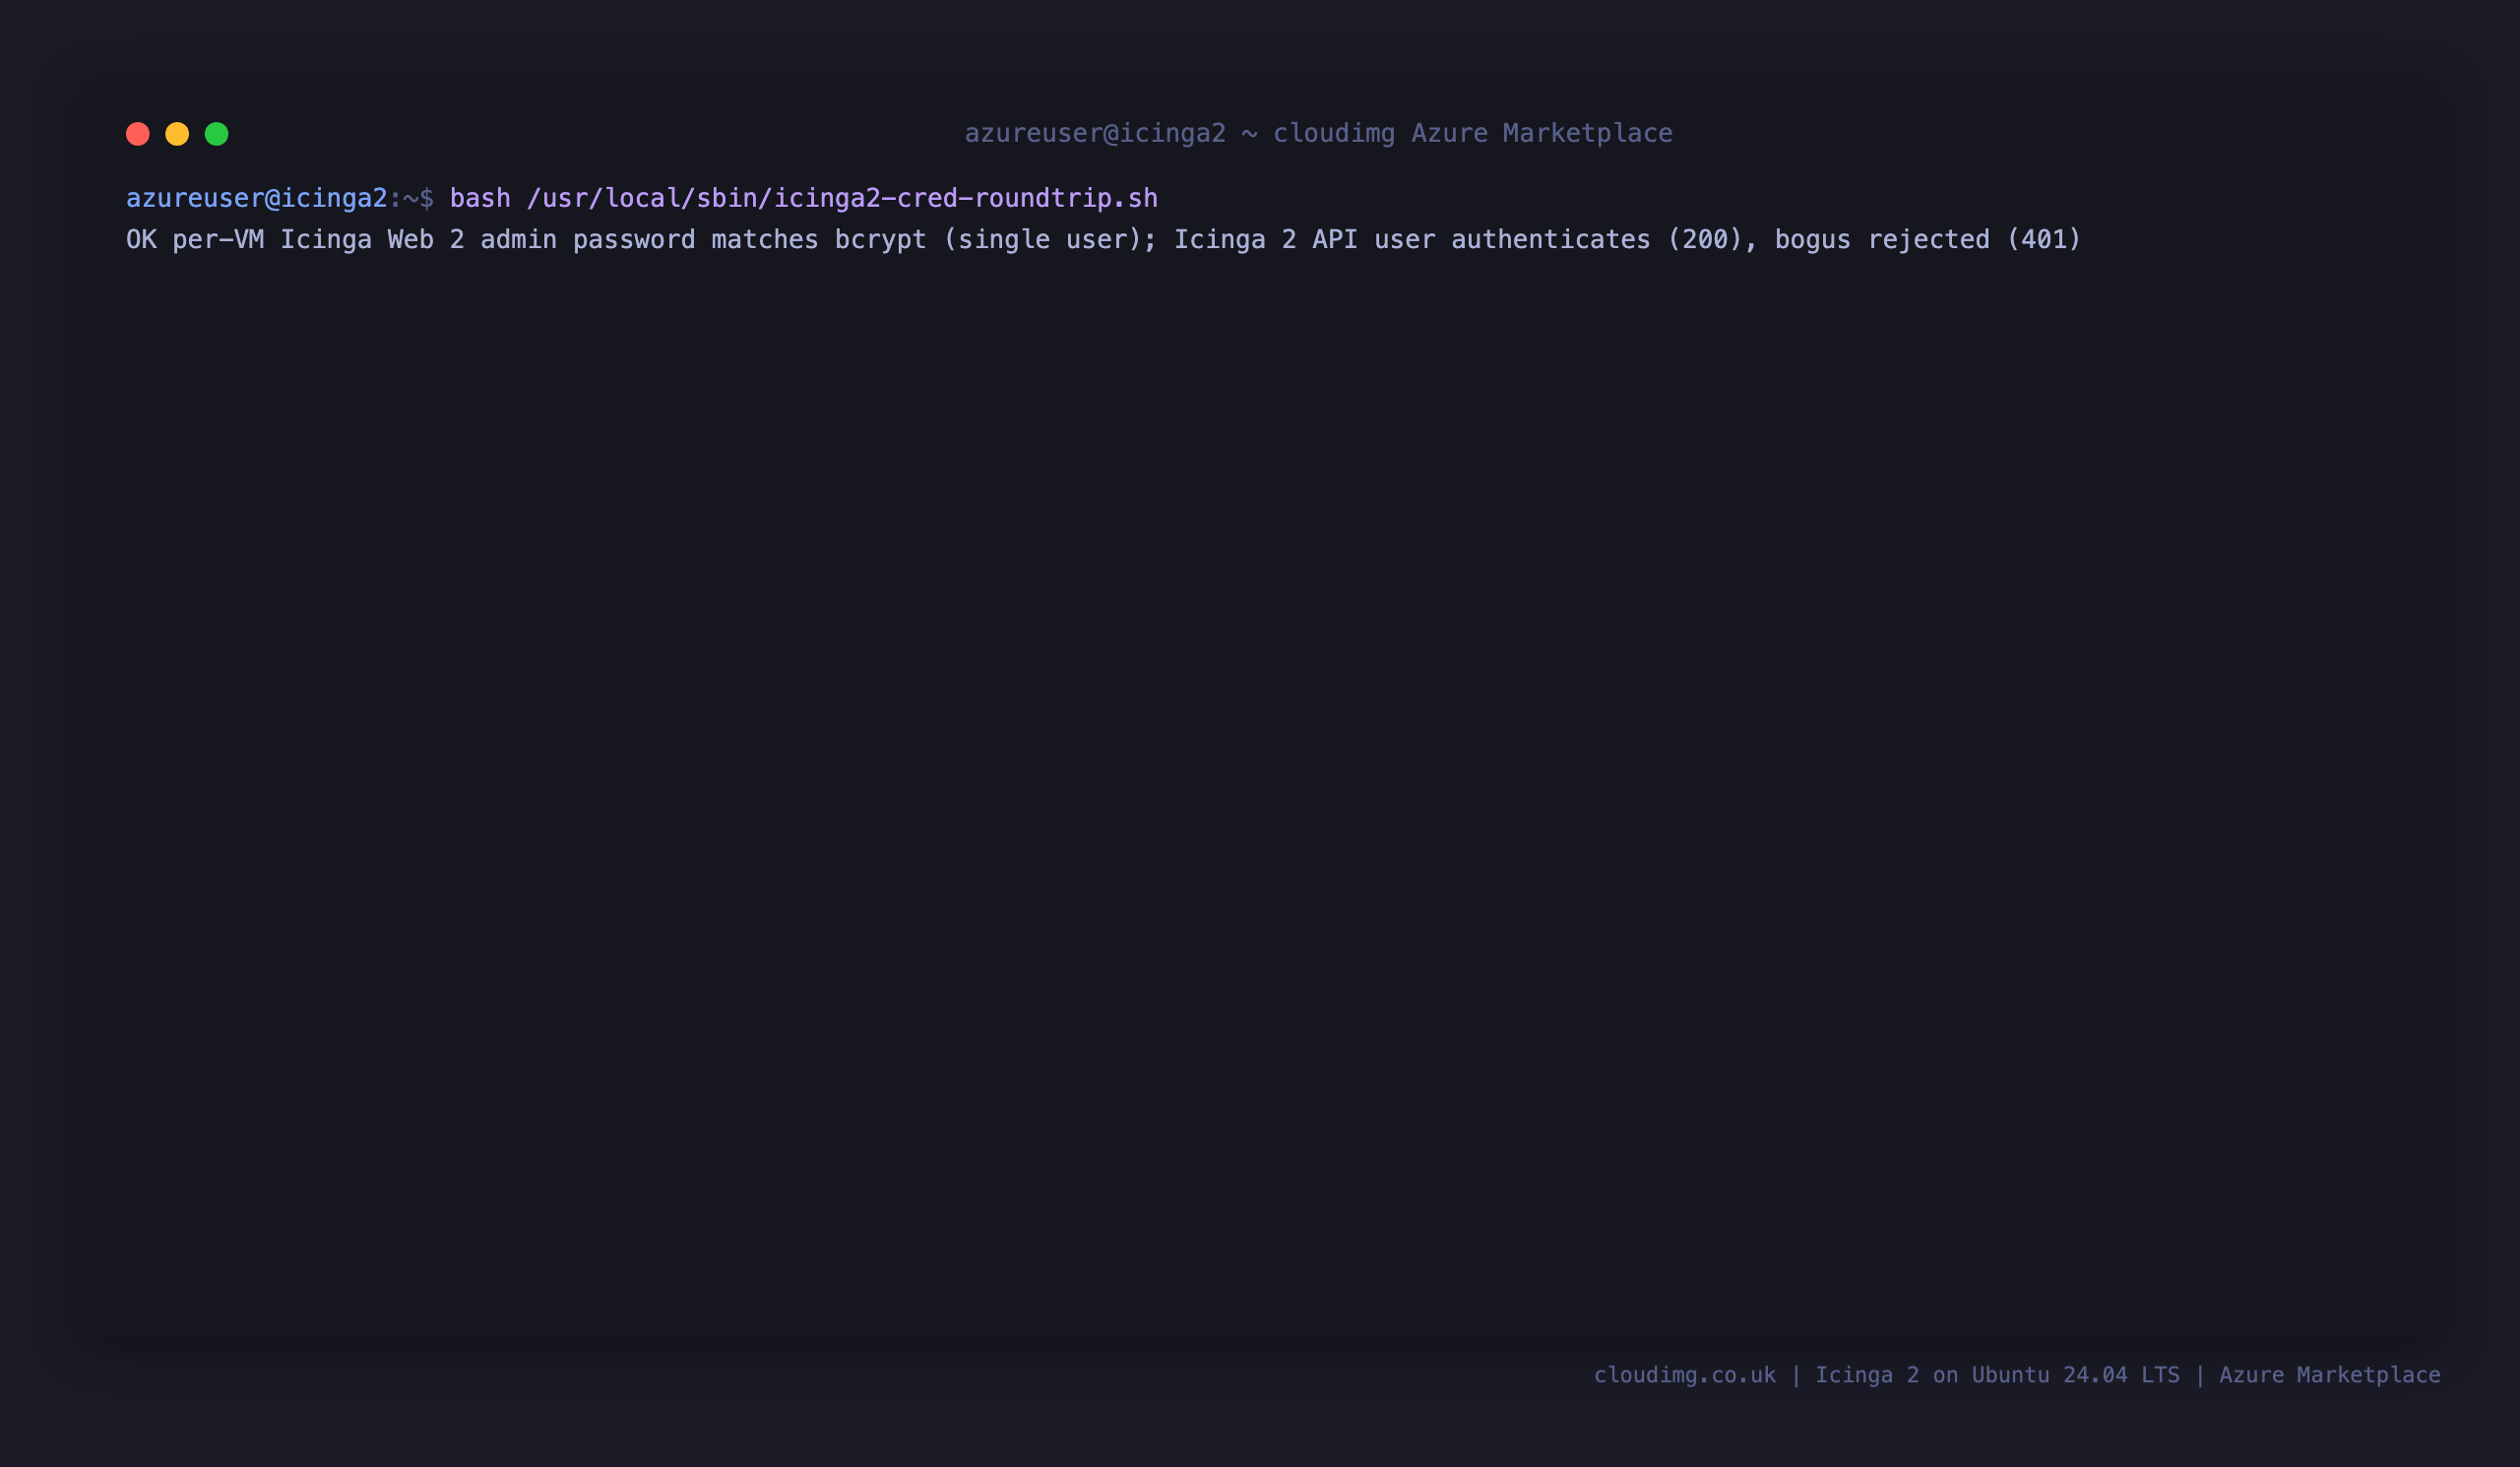The image size is (2520, 1467).
Task: Click the green maximize window dot
Action: [x=217, y=134]
